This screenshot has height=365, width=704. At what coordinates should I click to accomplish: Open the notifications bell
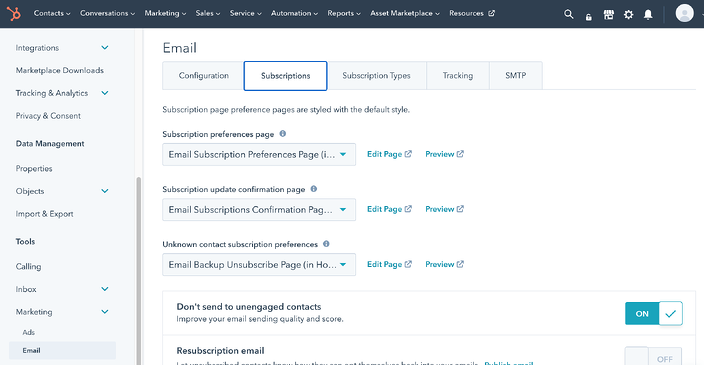pos(648,14)
